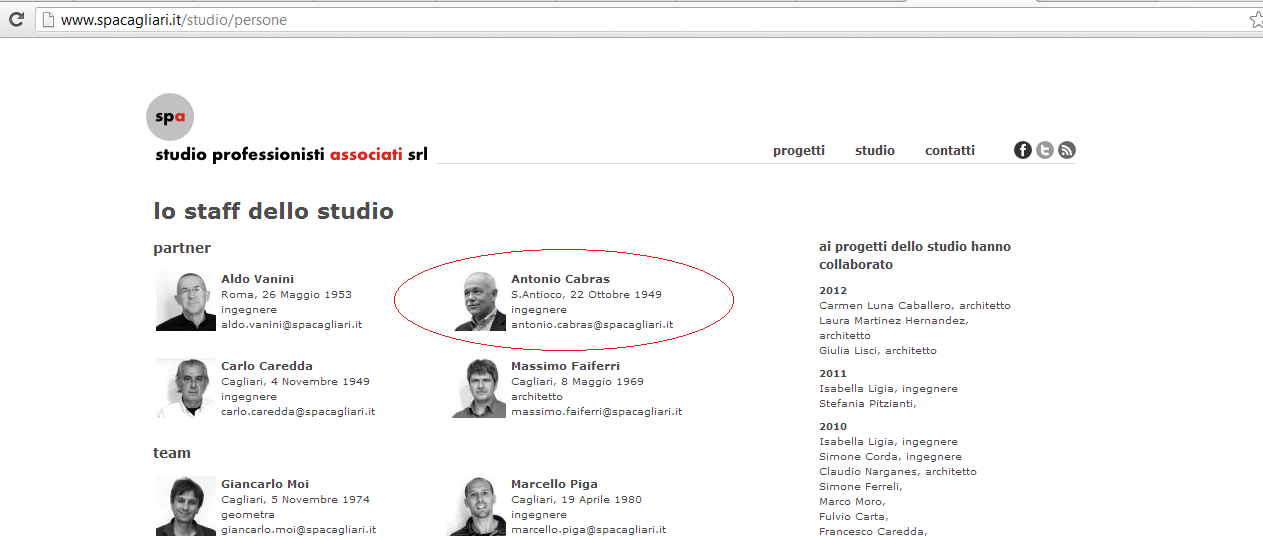Click the 'partner' section heading
This screenshot has height=540, width=1263.
point(182,248)
